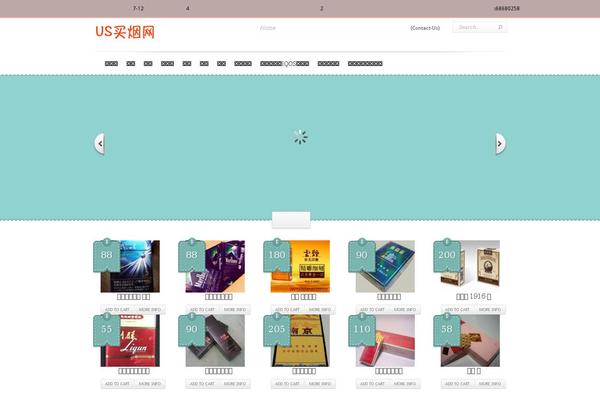Viewport: 600px width, 400px height.
Task: Add the 90-priced blue box to cart
Action: [x=372, y=309]
